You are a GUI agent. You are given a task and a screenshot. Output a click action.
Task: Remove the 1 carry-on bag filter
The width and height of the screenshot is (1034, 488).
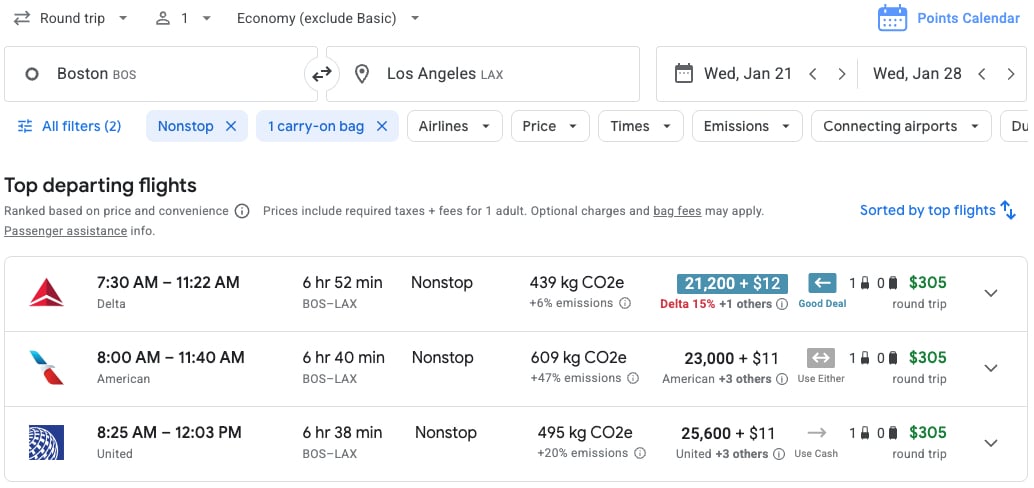coord(382,126)
